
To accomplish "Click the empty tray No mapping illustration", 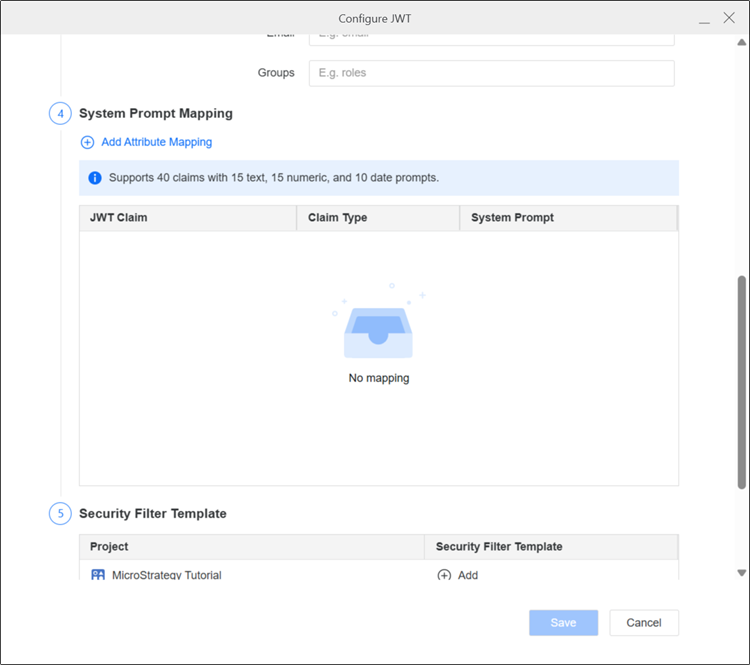I will pos(378,326).
